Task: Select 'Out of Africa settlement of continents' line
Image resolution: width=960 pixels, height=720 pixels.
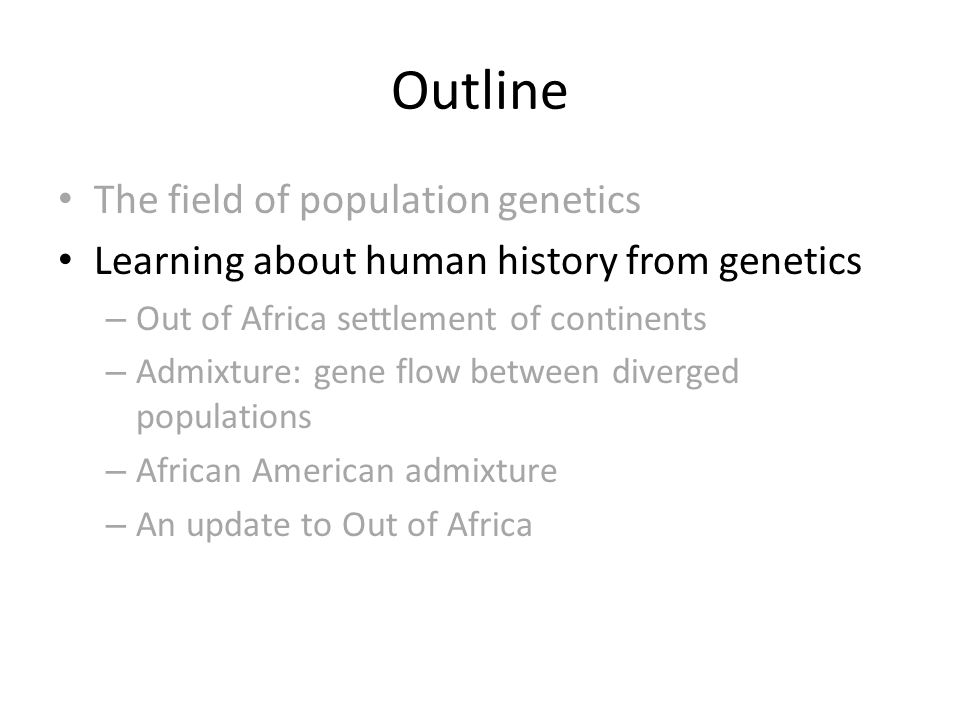Action: point(421,319)
